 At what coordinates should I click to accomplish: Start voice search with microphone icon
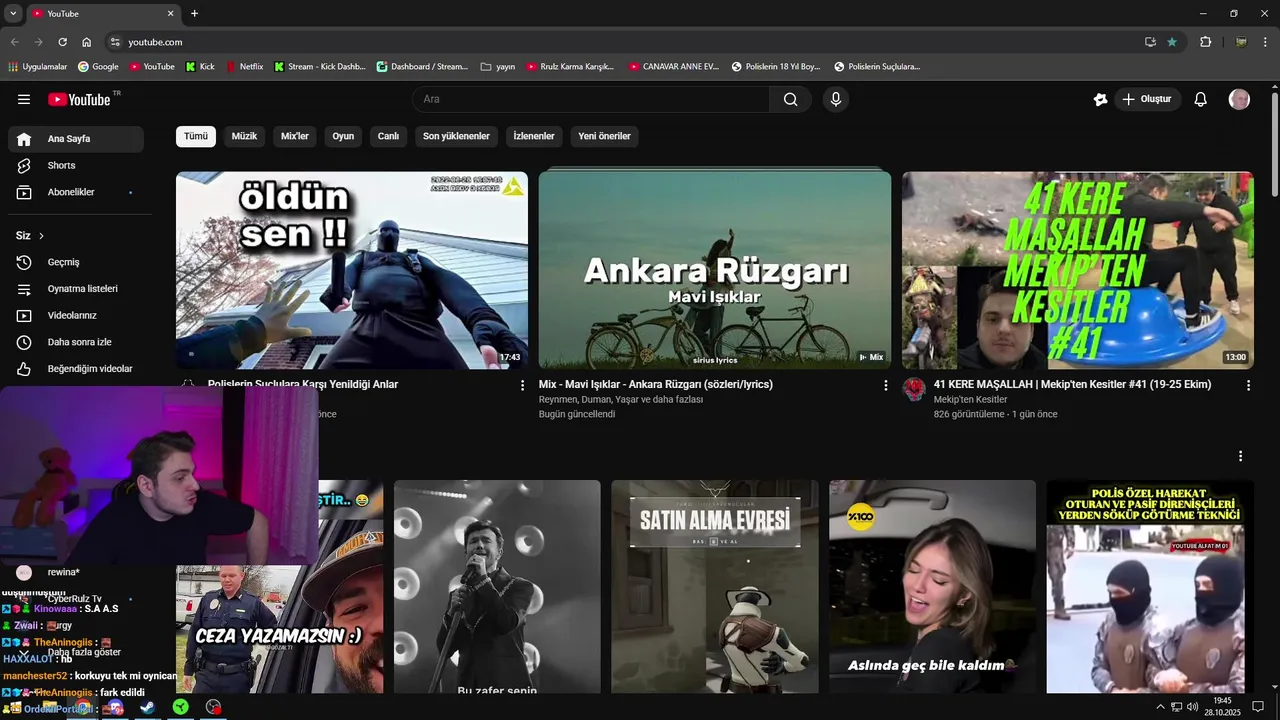tap(836, 99)
